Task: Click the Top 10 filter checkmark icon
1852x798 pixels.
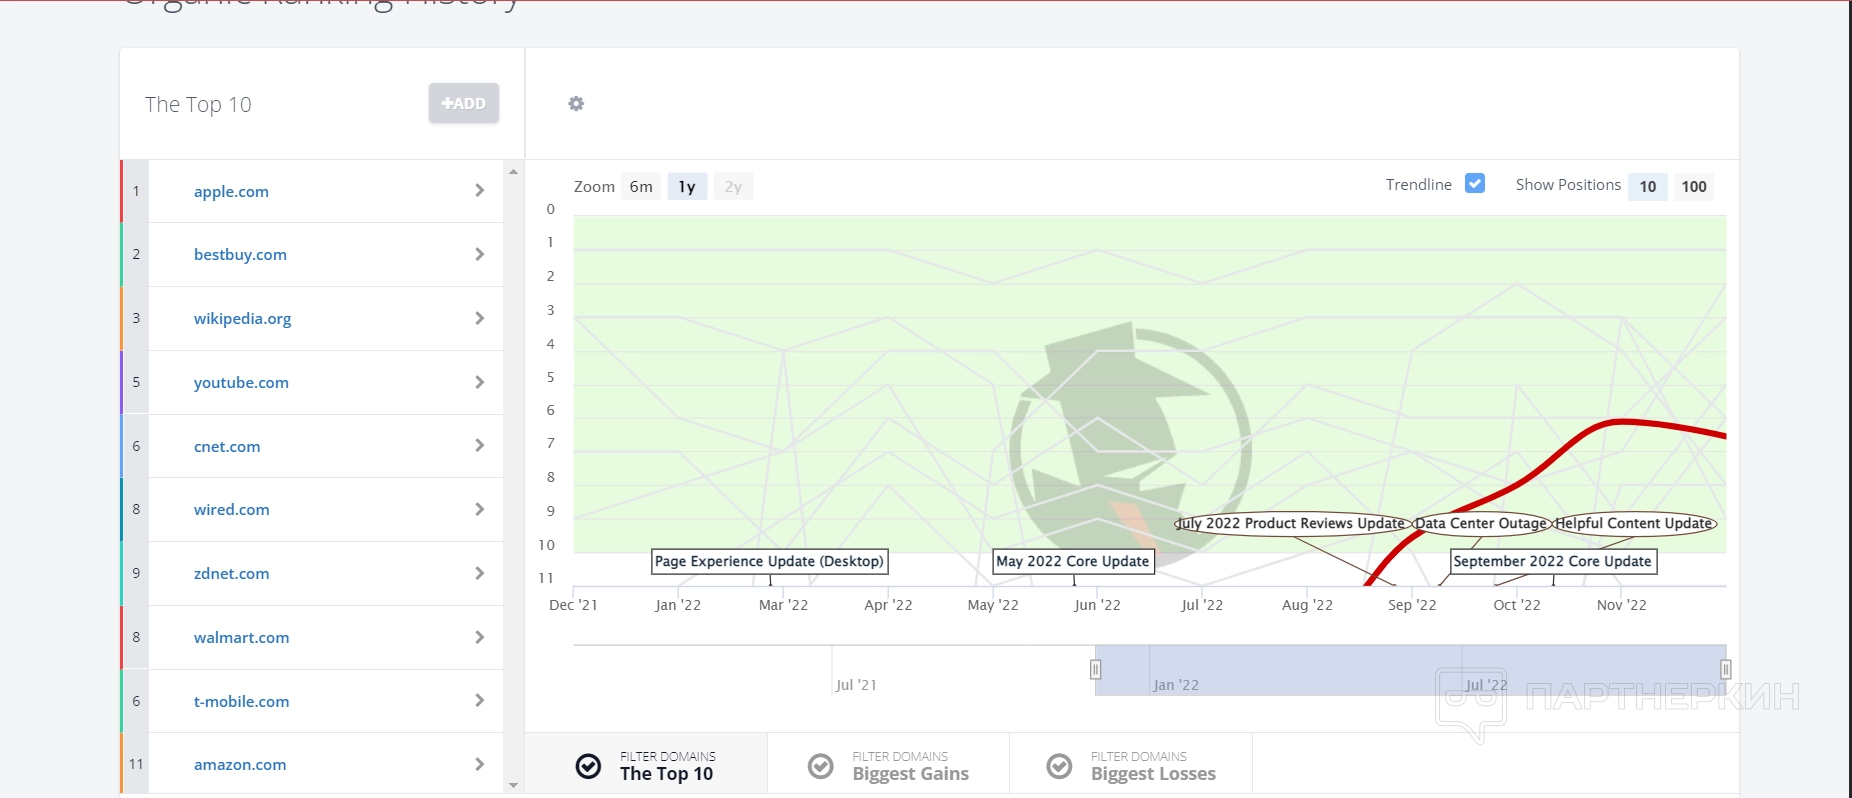Action: pyautogui.click(x=589, y=766)
